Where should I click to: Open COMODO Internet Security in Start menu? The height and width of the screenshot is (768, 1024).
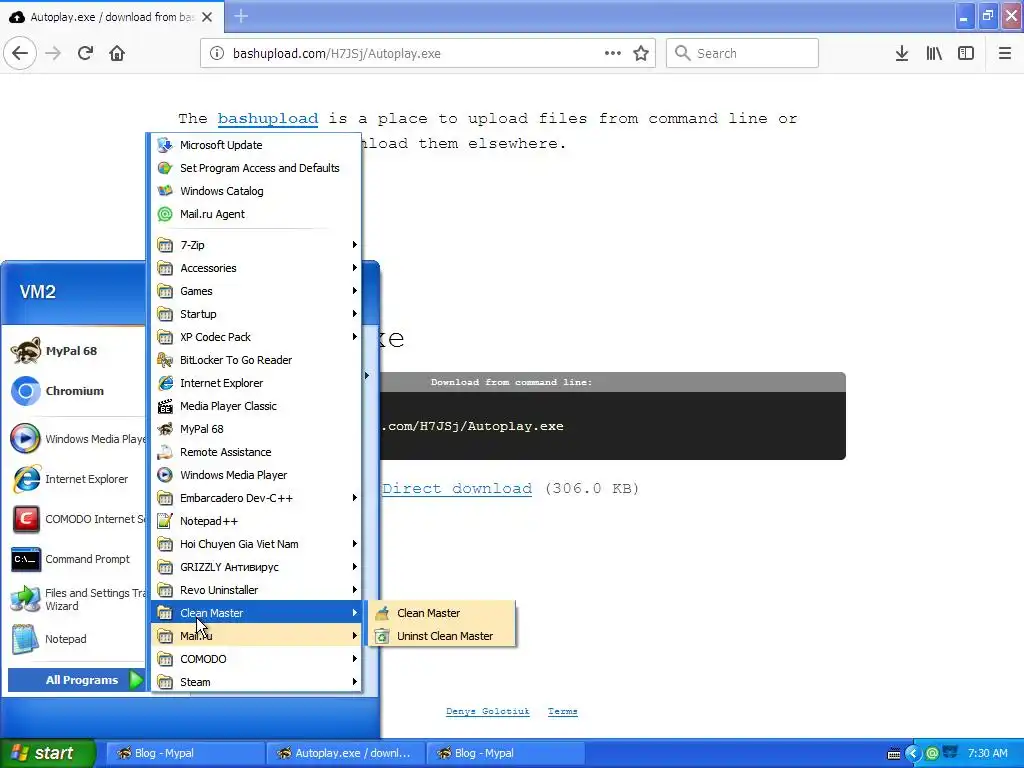(75, 519)
